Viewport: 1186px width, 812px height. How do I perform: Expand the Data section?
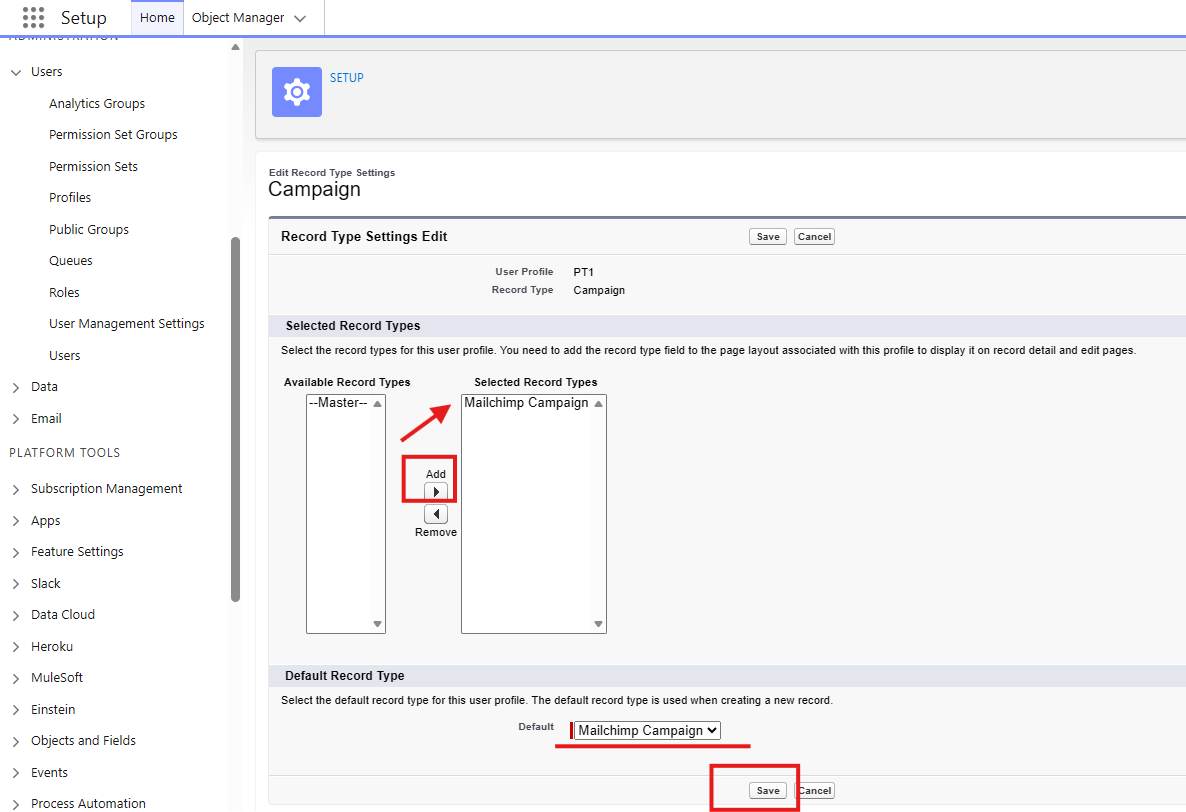point(16,387)
